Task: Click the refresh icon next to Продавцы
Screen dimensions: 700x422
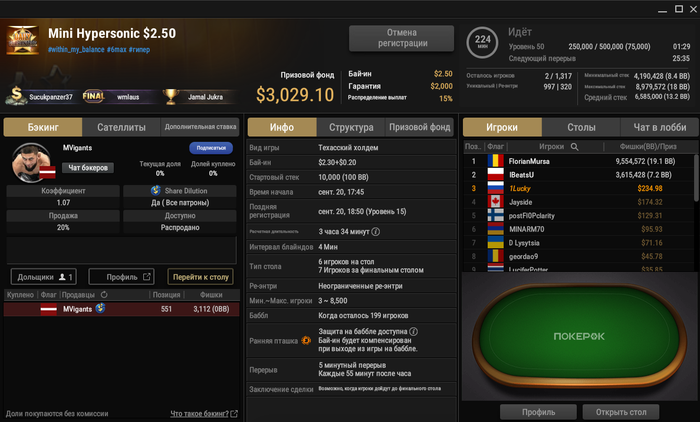Action: pos(104,295)
